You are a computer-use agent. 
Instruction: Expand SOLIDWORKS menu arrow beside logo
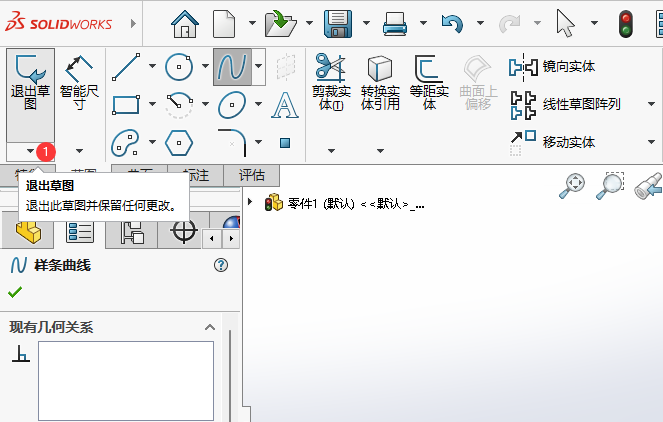tap(134, 24)
